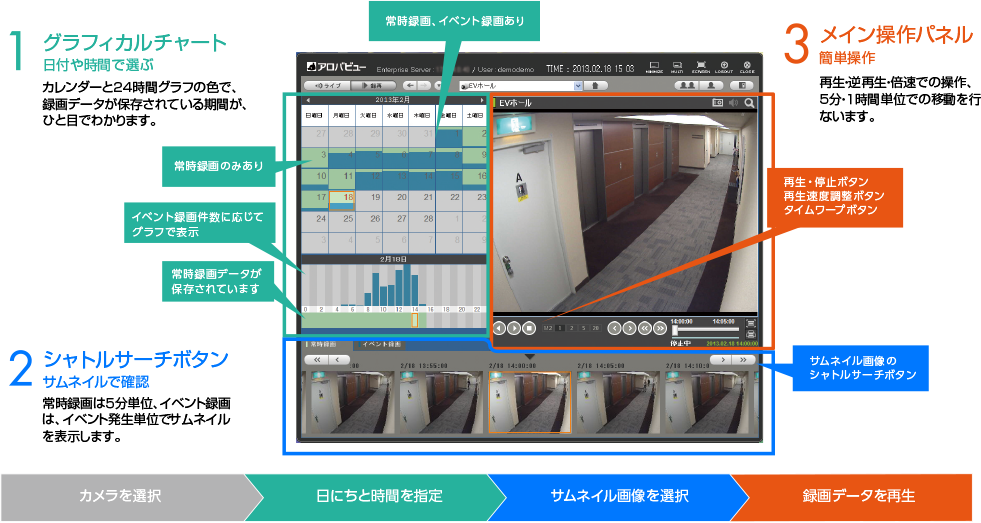The height and width of the screenshot is (523, 981).
Task: Mute audio using the speaker icon
Action: (x=734, y=102)
